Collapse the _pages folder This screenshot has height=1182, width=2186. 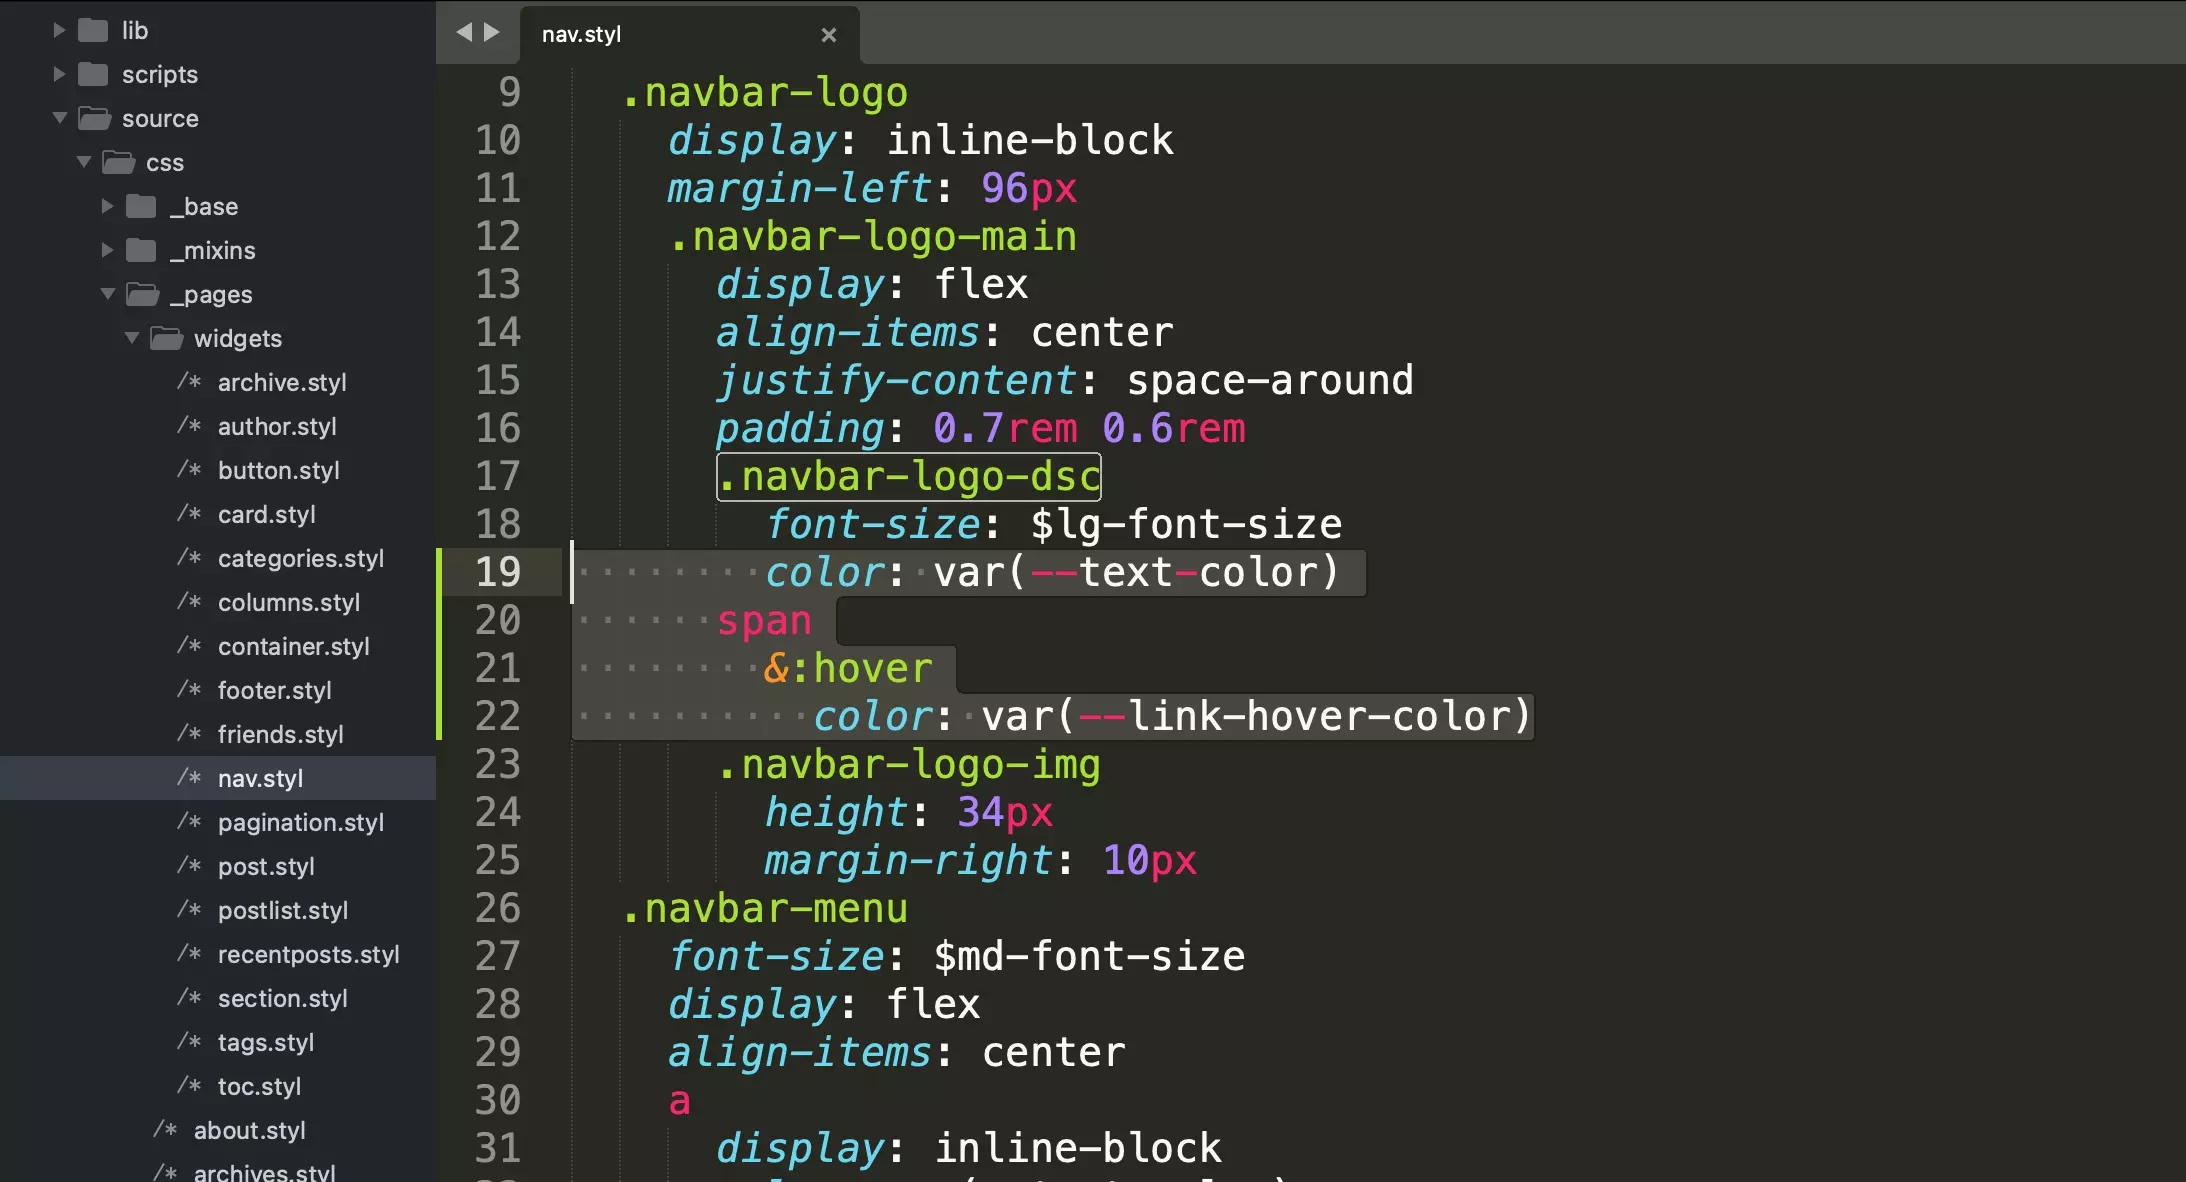108,294
